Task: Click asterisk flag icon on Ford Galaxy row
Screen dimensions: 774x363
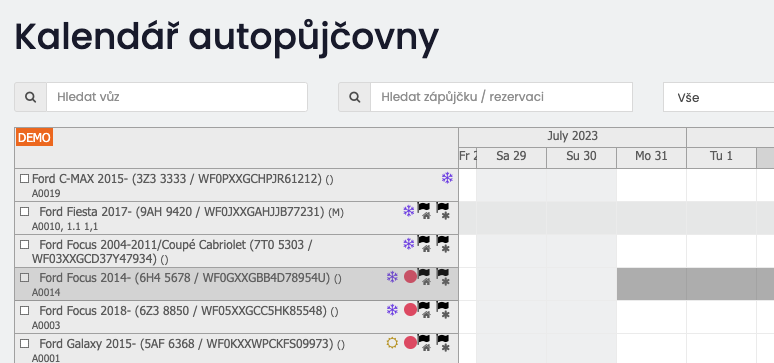Action: [x=443, y=343]
